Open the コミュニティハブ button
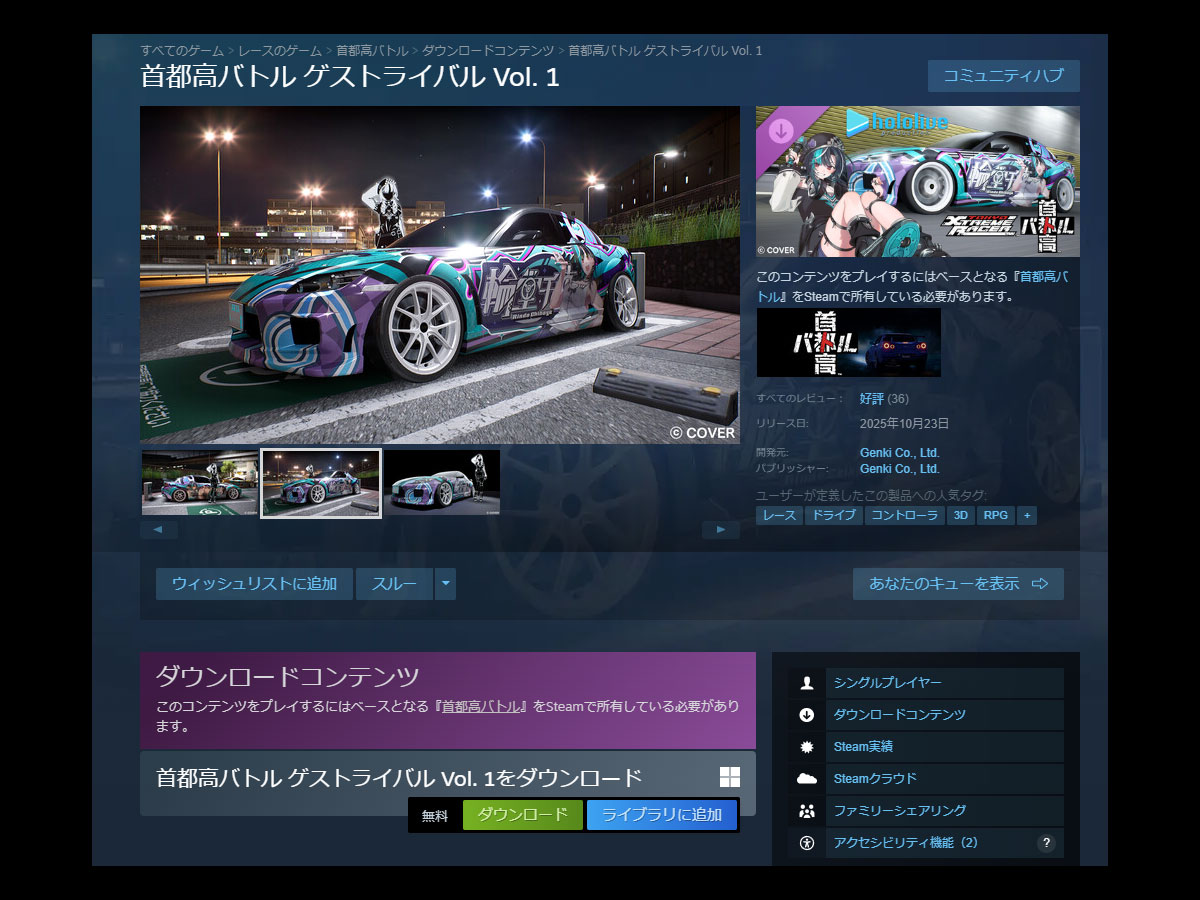 tap(1003, 76)
